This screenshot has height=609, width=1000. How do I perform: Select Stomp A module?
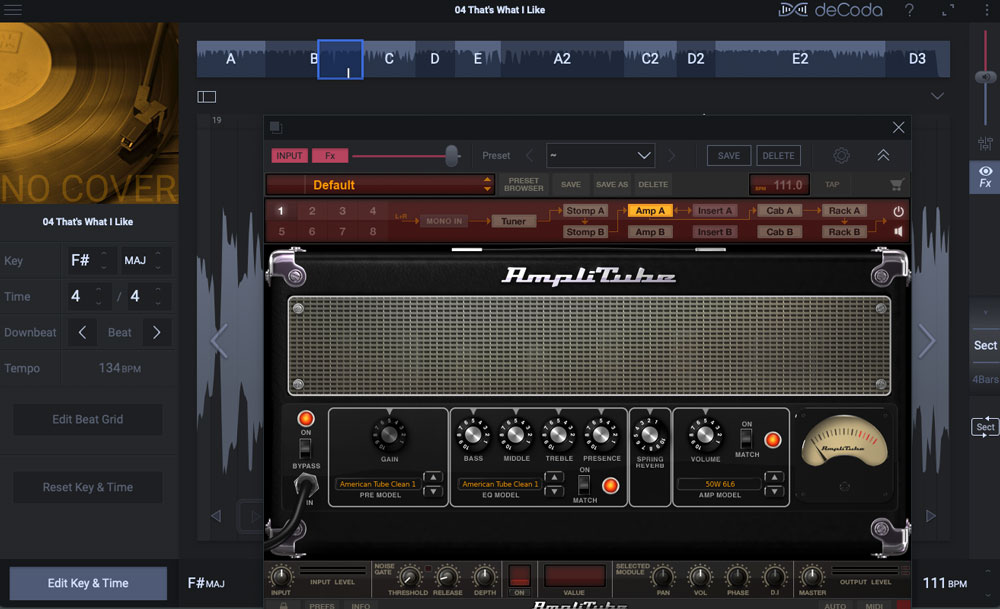[x=585, y=210]
